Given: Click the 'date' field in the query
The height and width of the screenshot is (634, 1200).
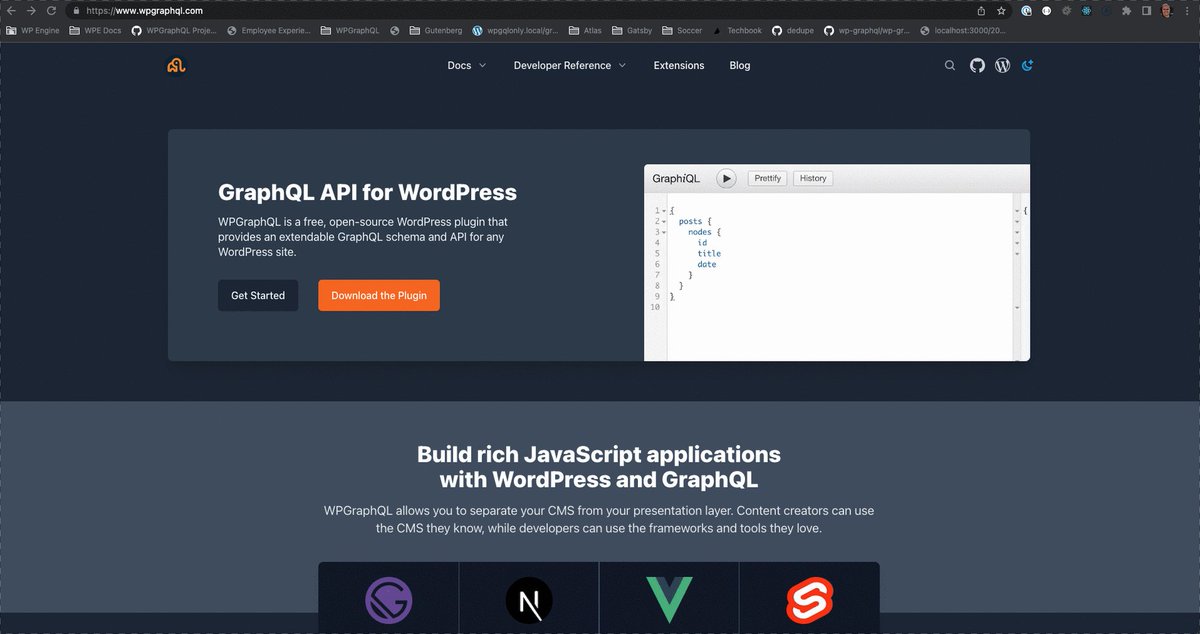Looking at the screenshot, I should [x=707, y=264].
